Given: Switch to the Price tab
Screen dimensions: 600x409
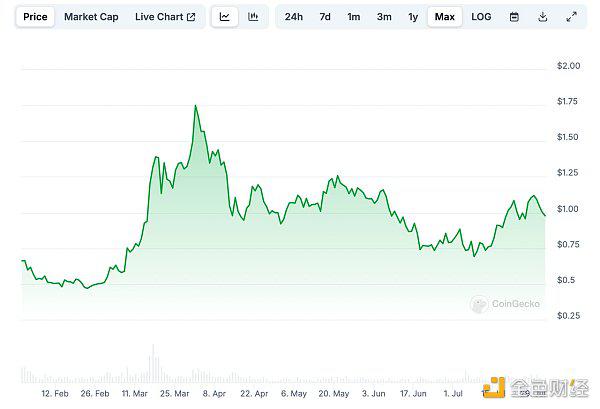Looking at the screenshot, I should tap(35, 17).
